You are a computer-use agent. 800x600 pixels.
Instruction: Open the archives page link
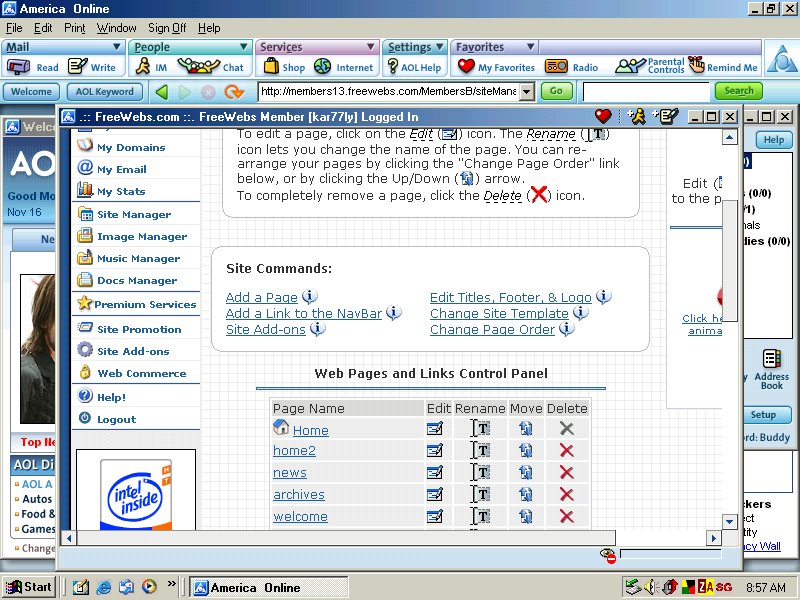click(299, 494)
